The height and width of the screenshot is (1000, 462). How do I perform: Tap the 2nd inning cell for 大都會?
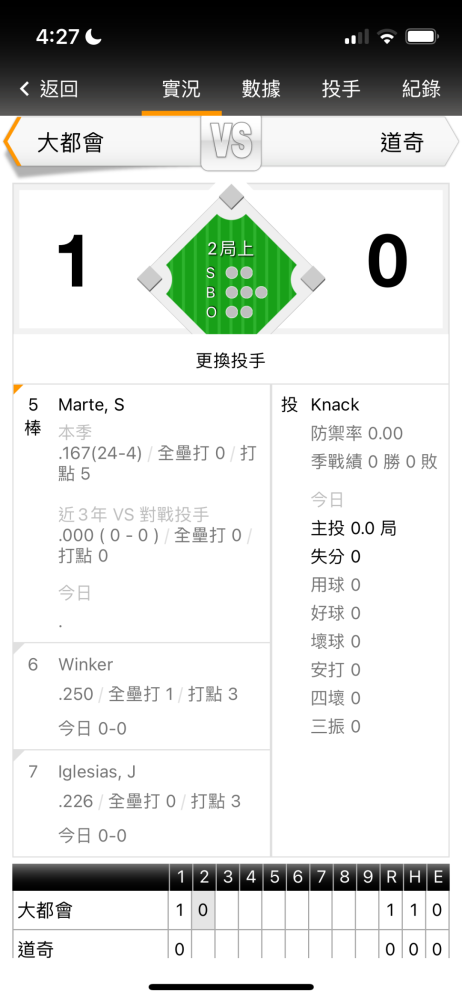click(x=204, y=910)
